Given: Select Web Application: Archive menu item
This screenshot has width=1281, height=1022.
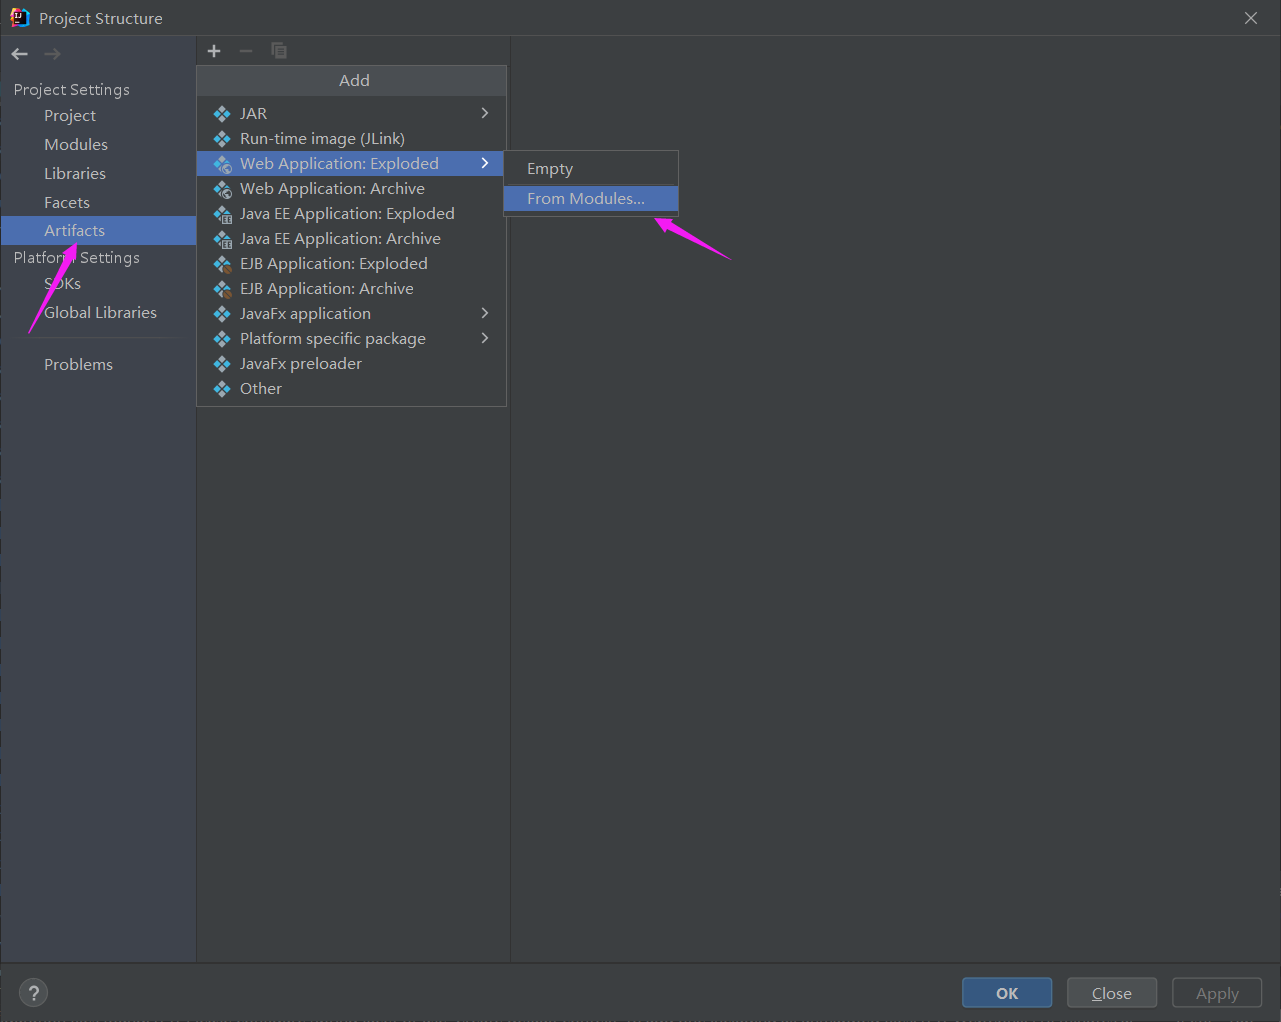Looking at the screenshot, I should (352, 189).
